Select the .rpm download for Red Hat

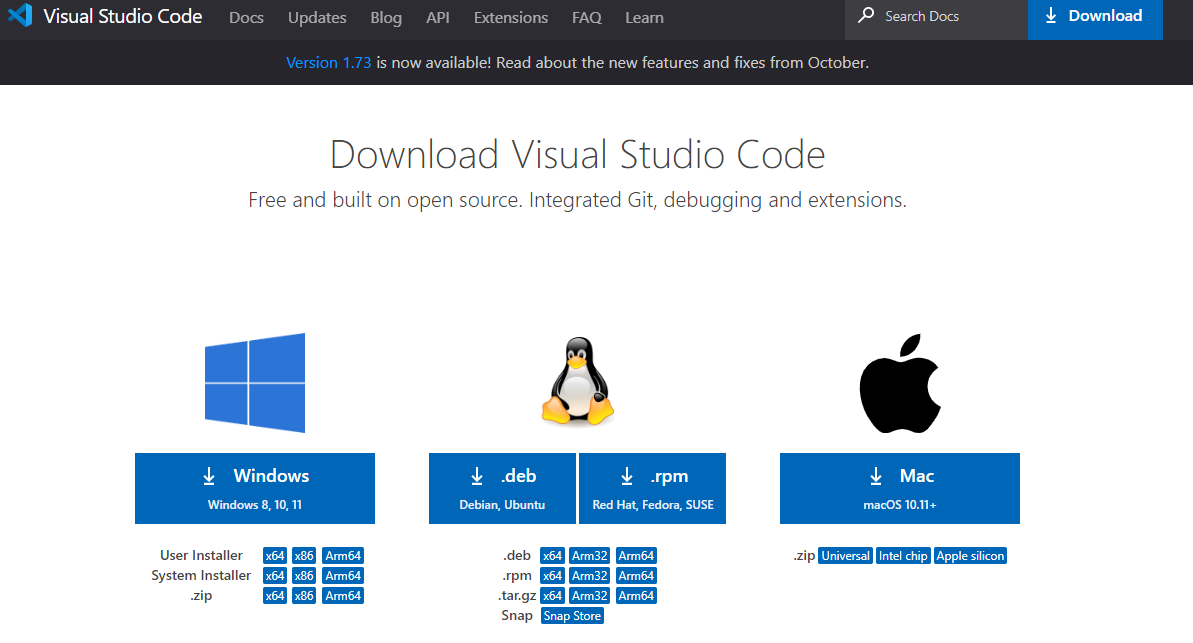652,488
